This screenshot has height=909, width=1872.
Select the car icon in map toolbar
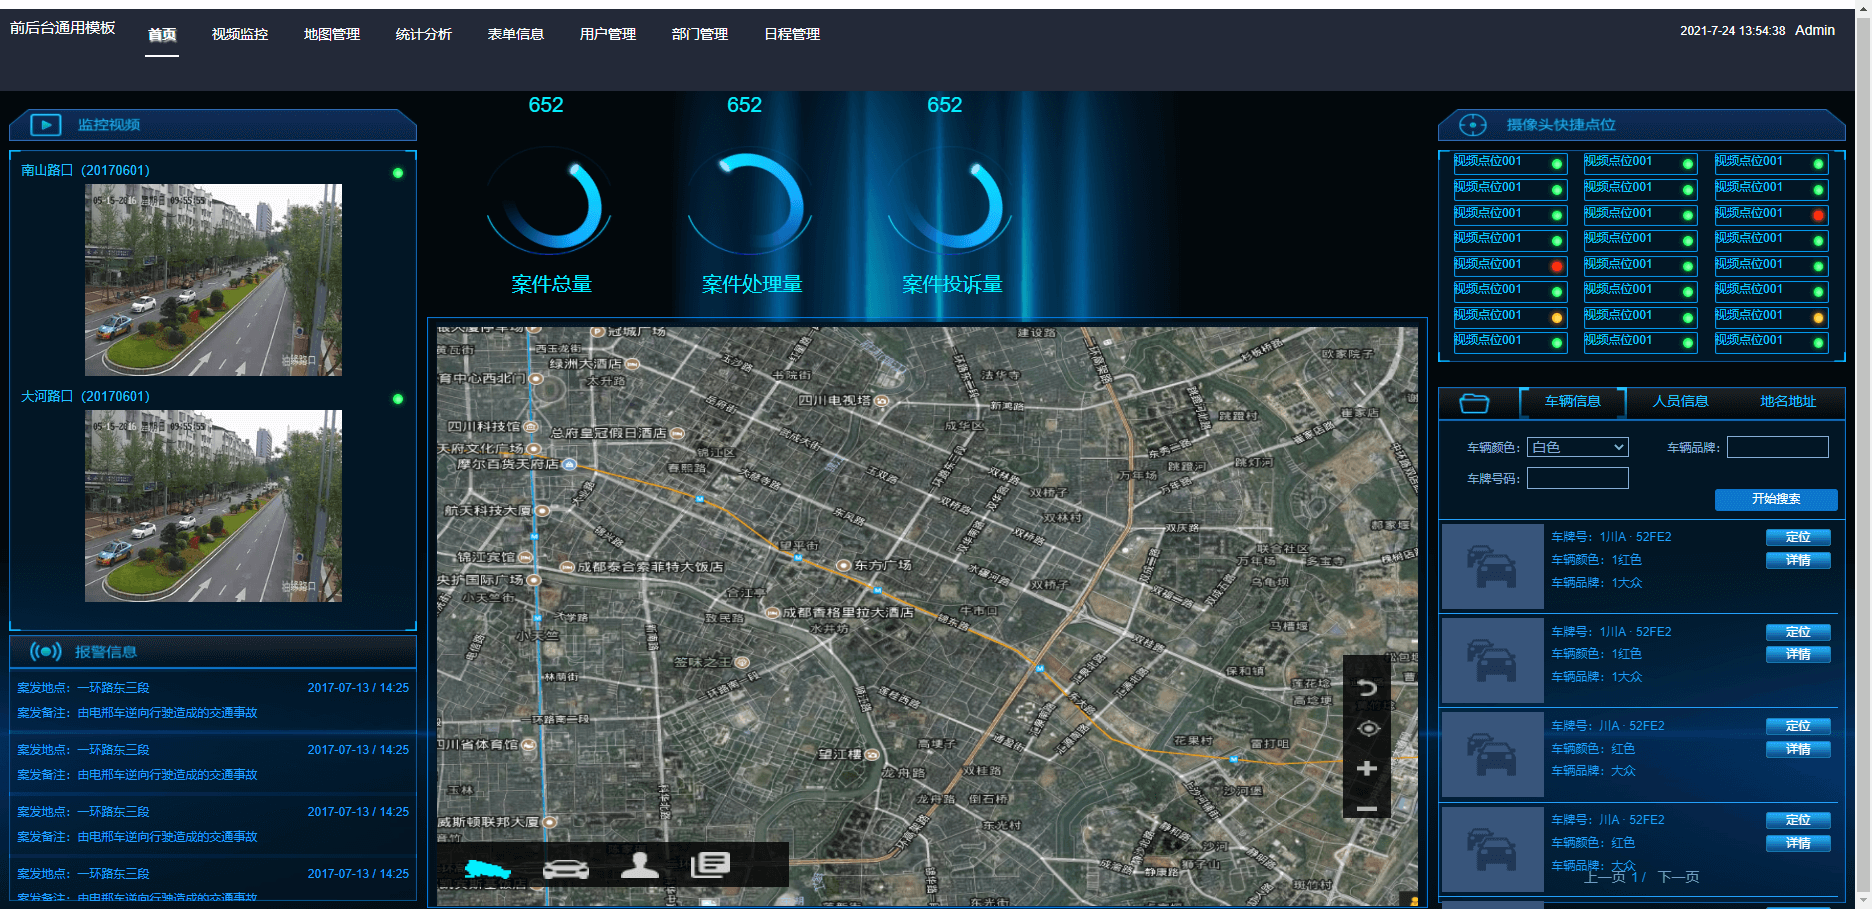(566, 868)
